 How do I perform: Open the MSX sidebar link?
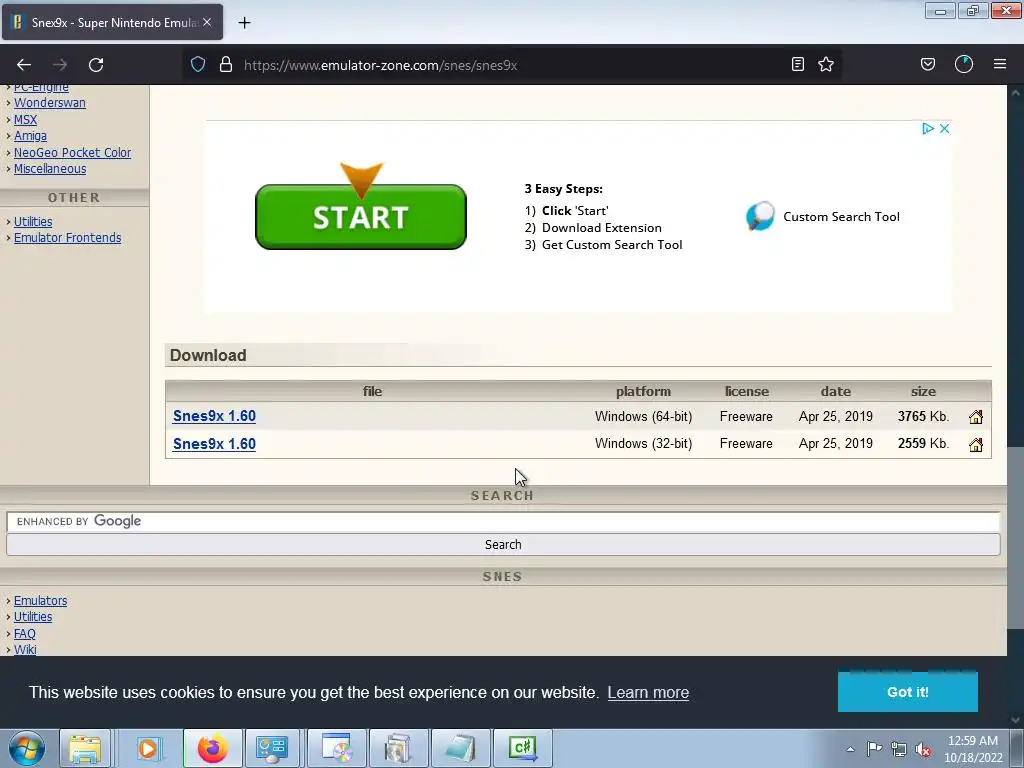click(x=25, y=120)
